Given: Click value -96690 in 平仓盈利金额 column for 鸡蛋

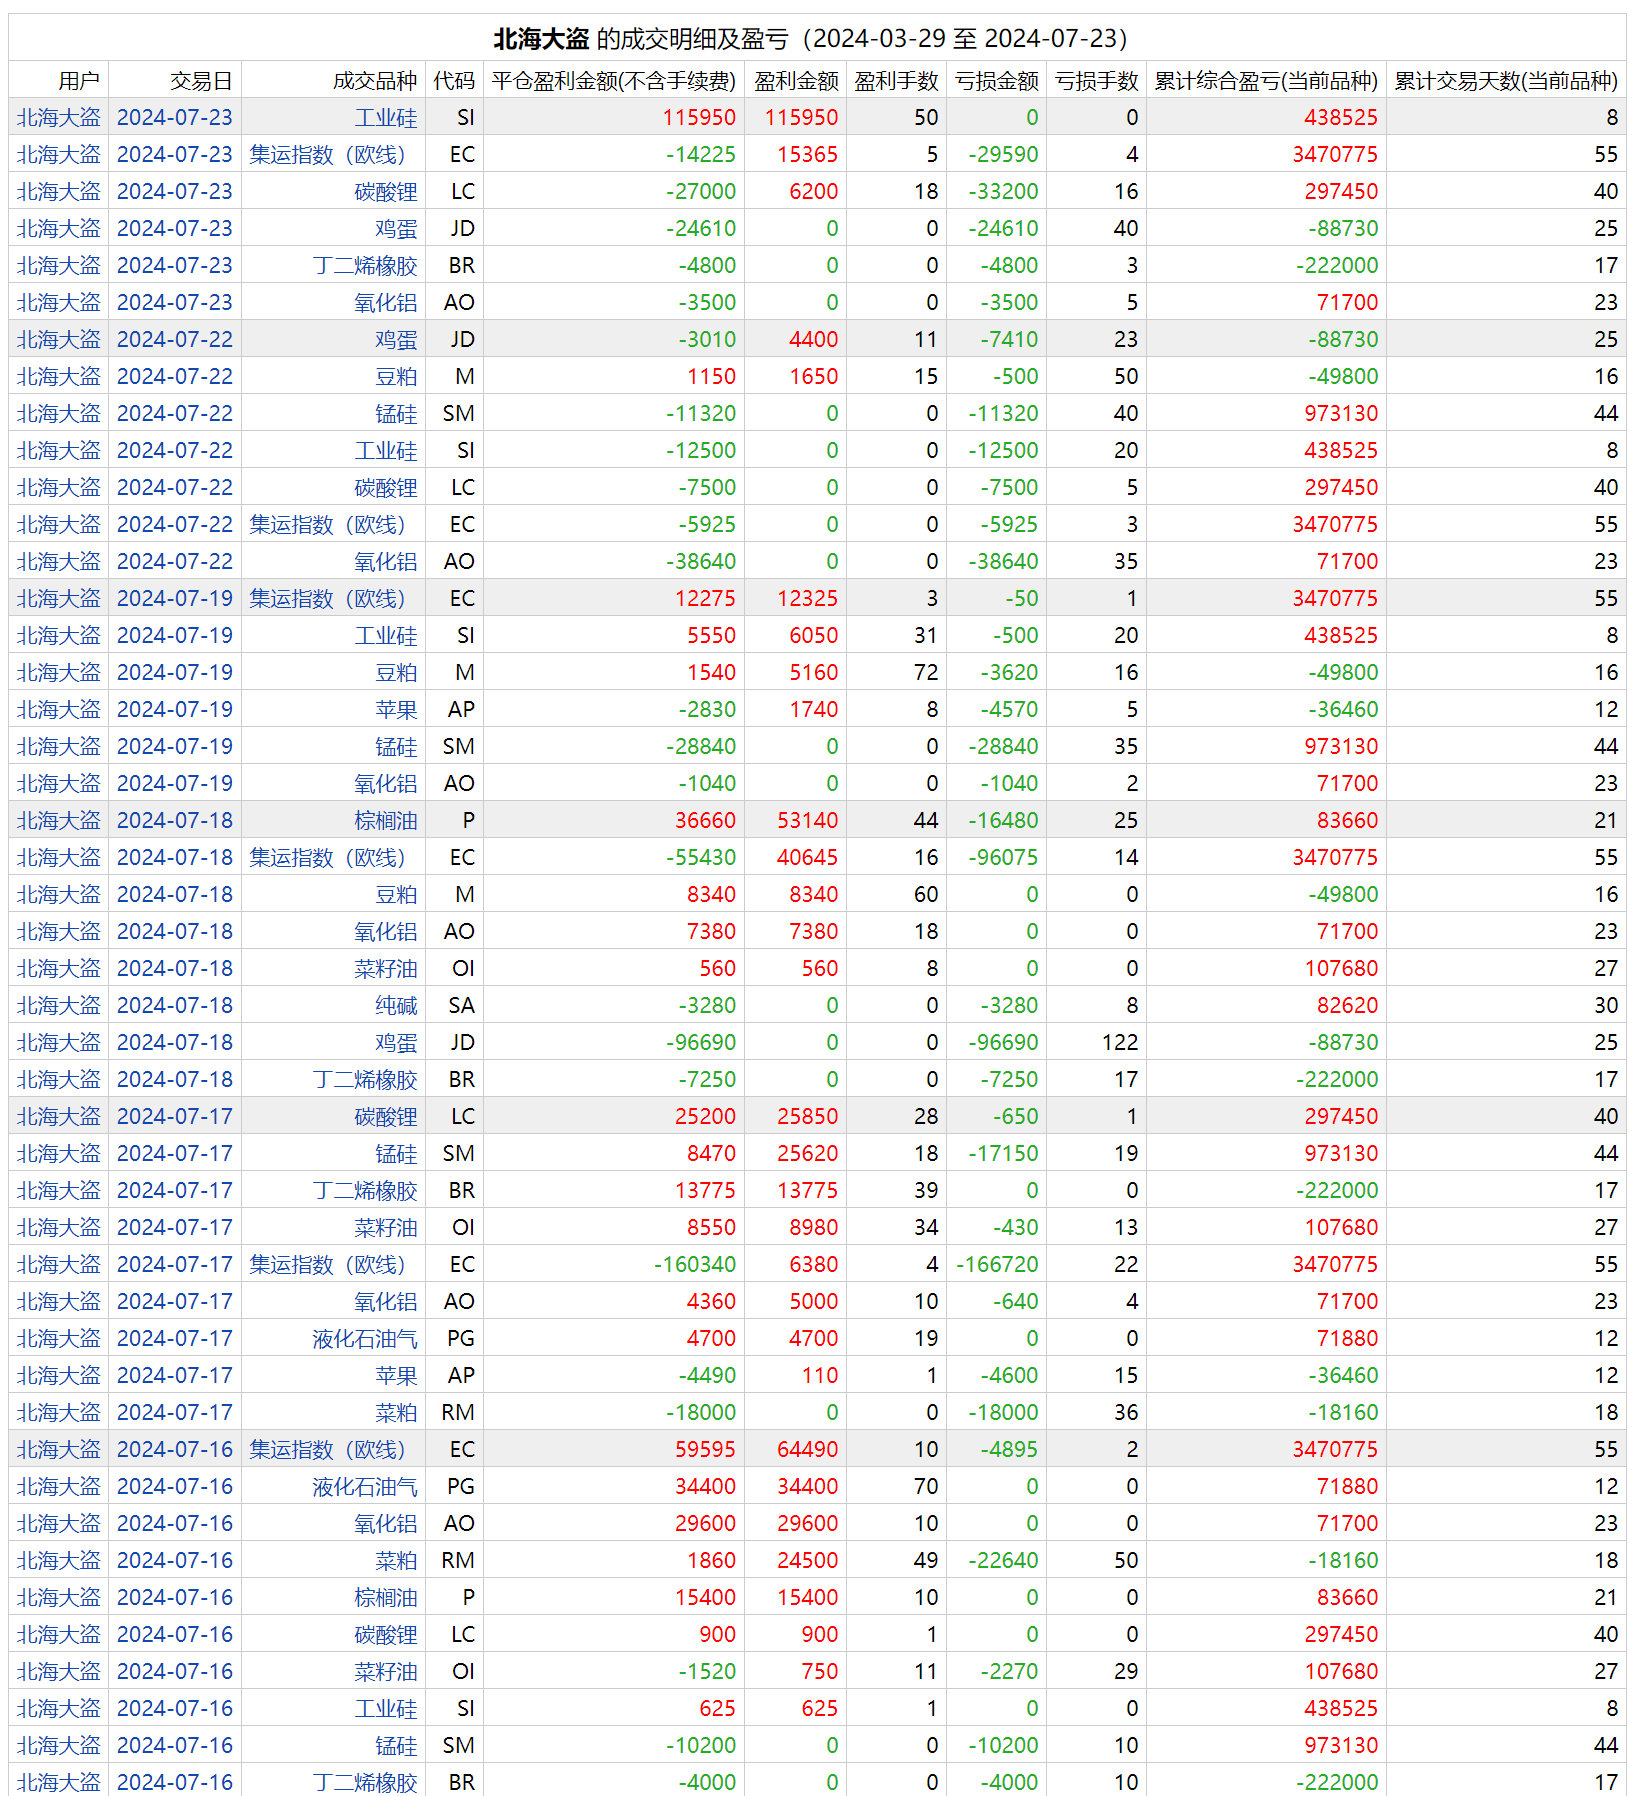Looking at the screenshot, I should point(701,1042).
